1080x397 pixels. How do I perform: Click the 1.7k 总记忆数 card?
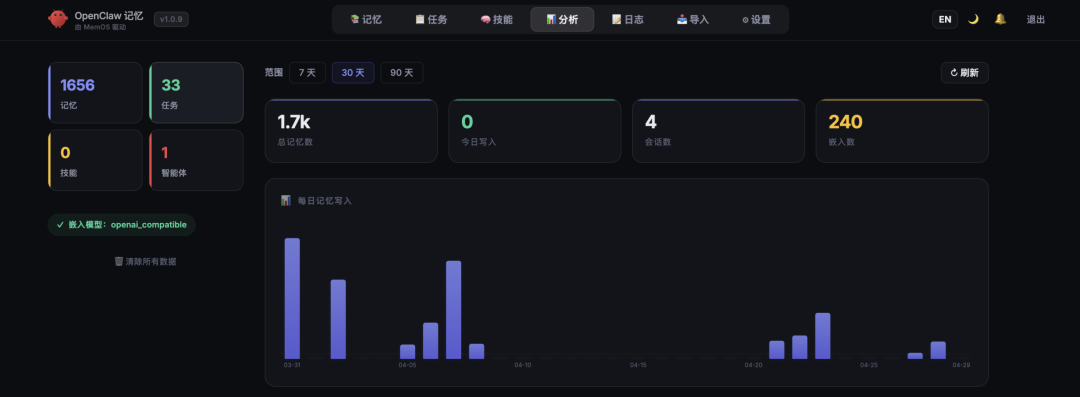pyautogui.click(x=351, y=131)
